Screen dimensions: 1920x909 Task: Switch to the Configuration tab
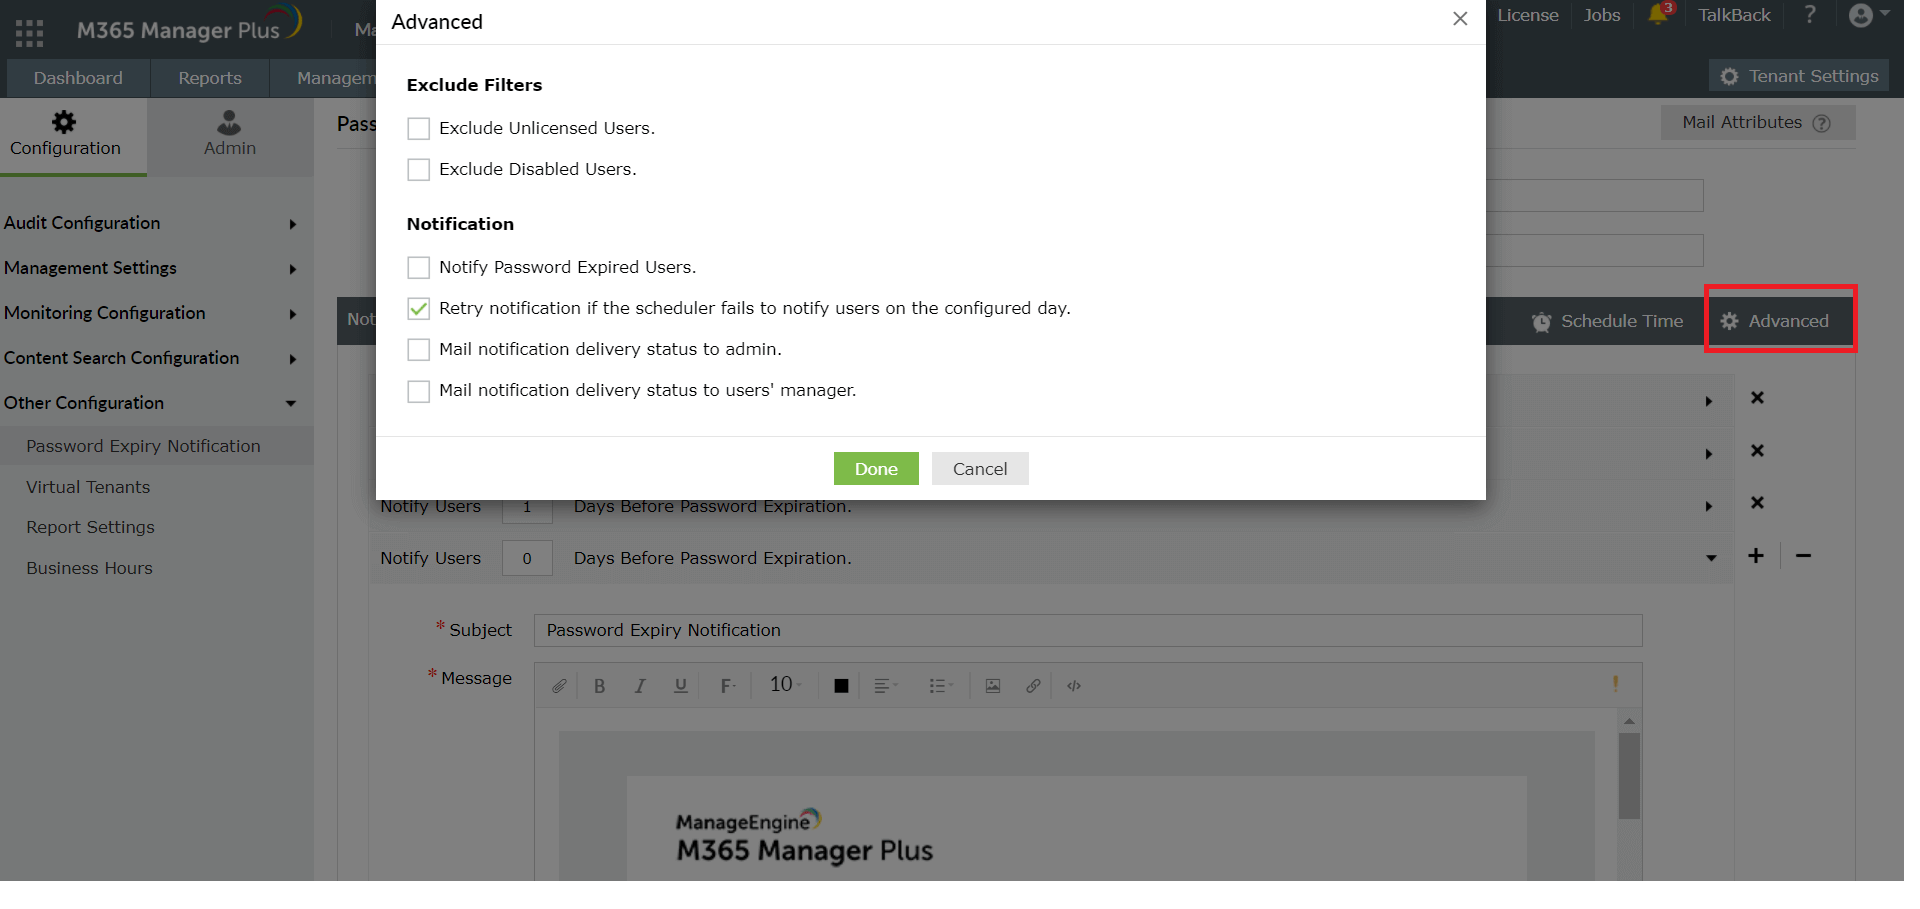tap(74, 136)
